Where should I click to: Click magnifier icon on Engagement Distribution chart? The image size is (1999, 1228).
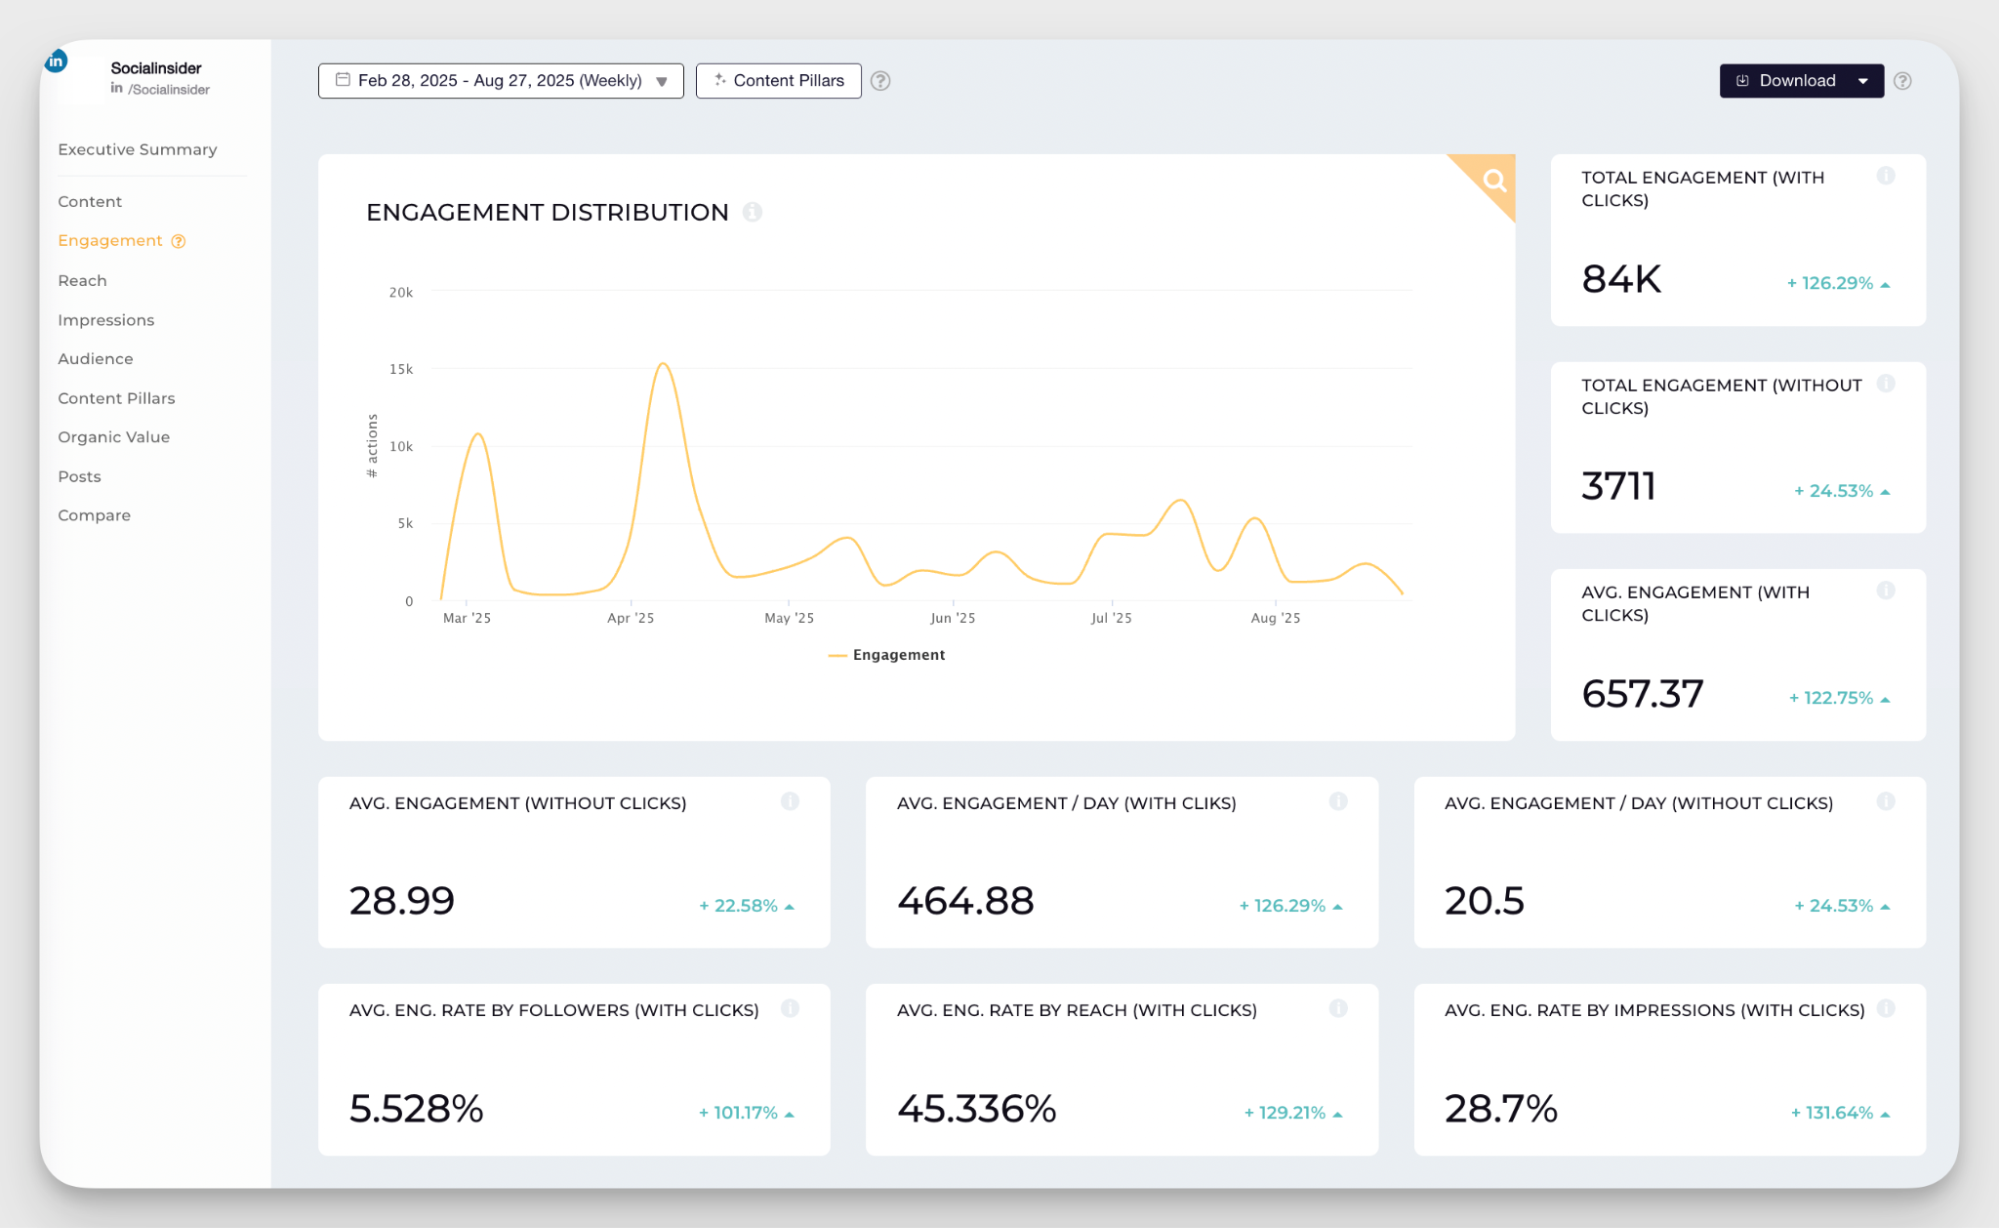coord(1493,181)
